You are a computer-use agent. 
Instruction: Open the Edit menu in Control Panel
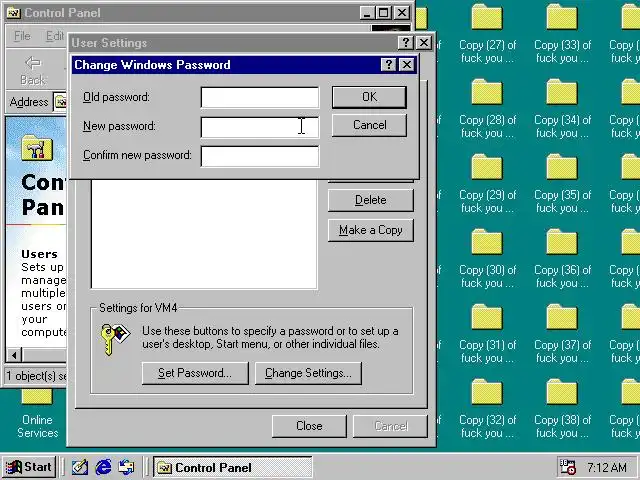click(x=54, y=36)
